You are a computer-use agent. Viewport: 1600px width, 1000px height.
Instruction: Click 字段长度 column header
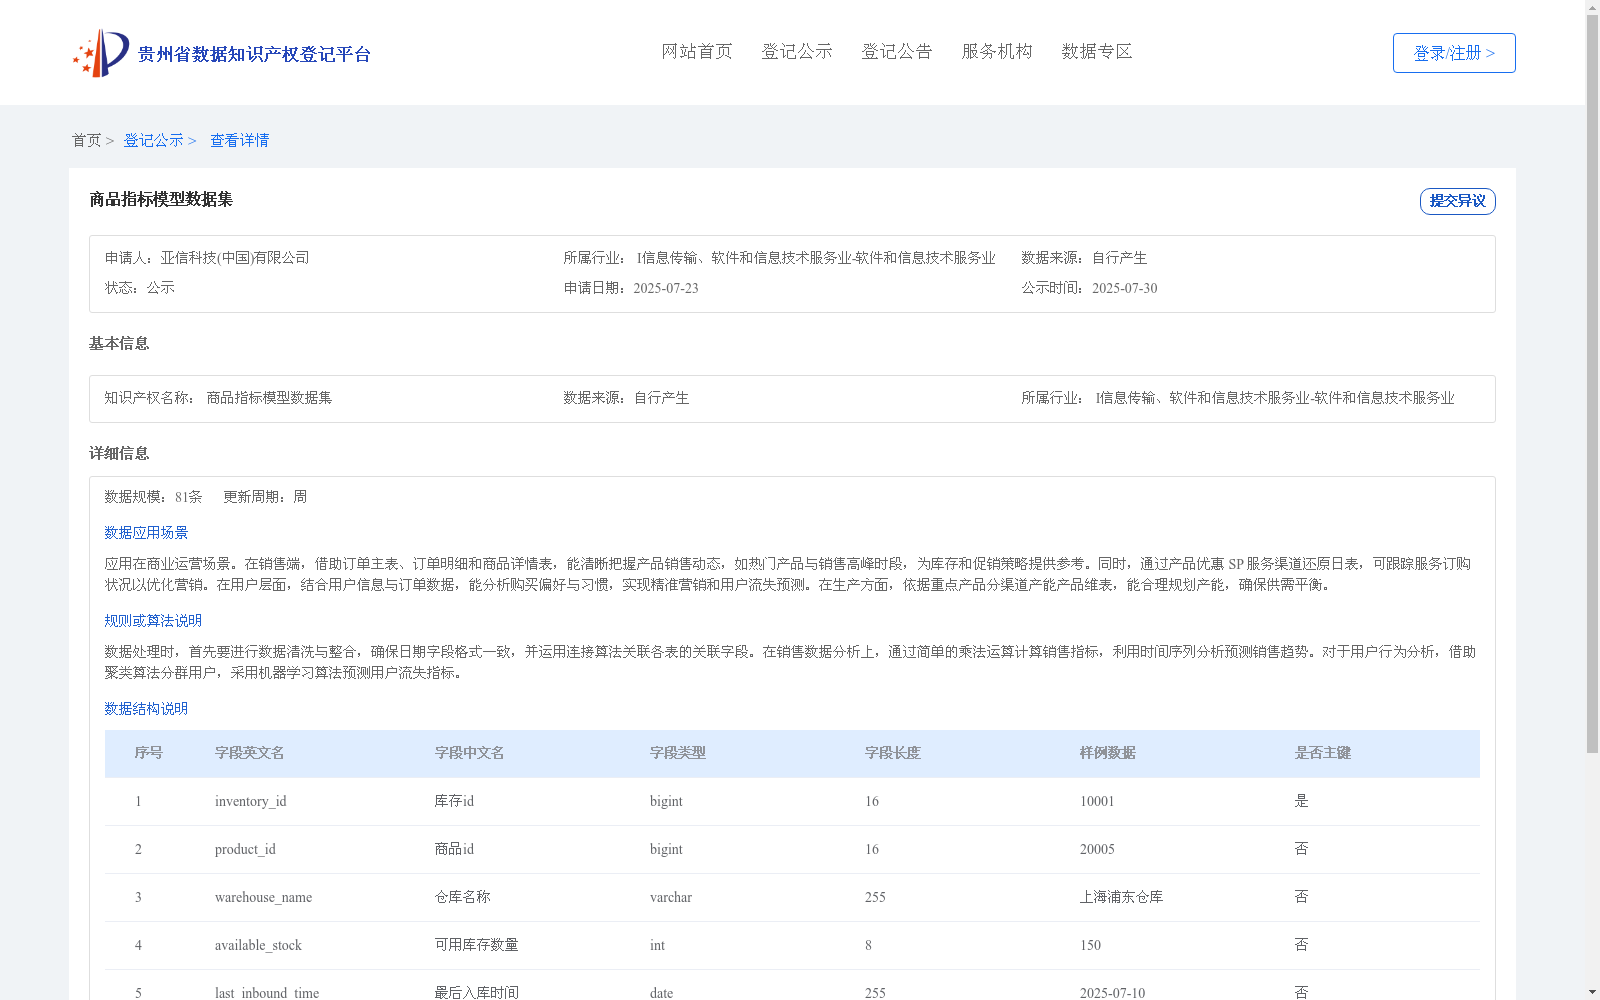coord(893,753)
